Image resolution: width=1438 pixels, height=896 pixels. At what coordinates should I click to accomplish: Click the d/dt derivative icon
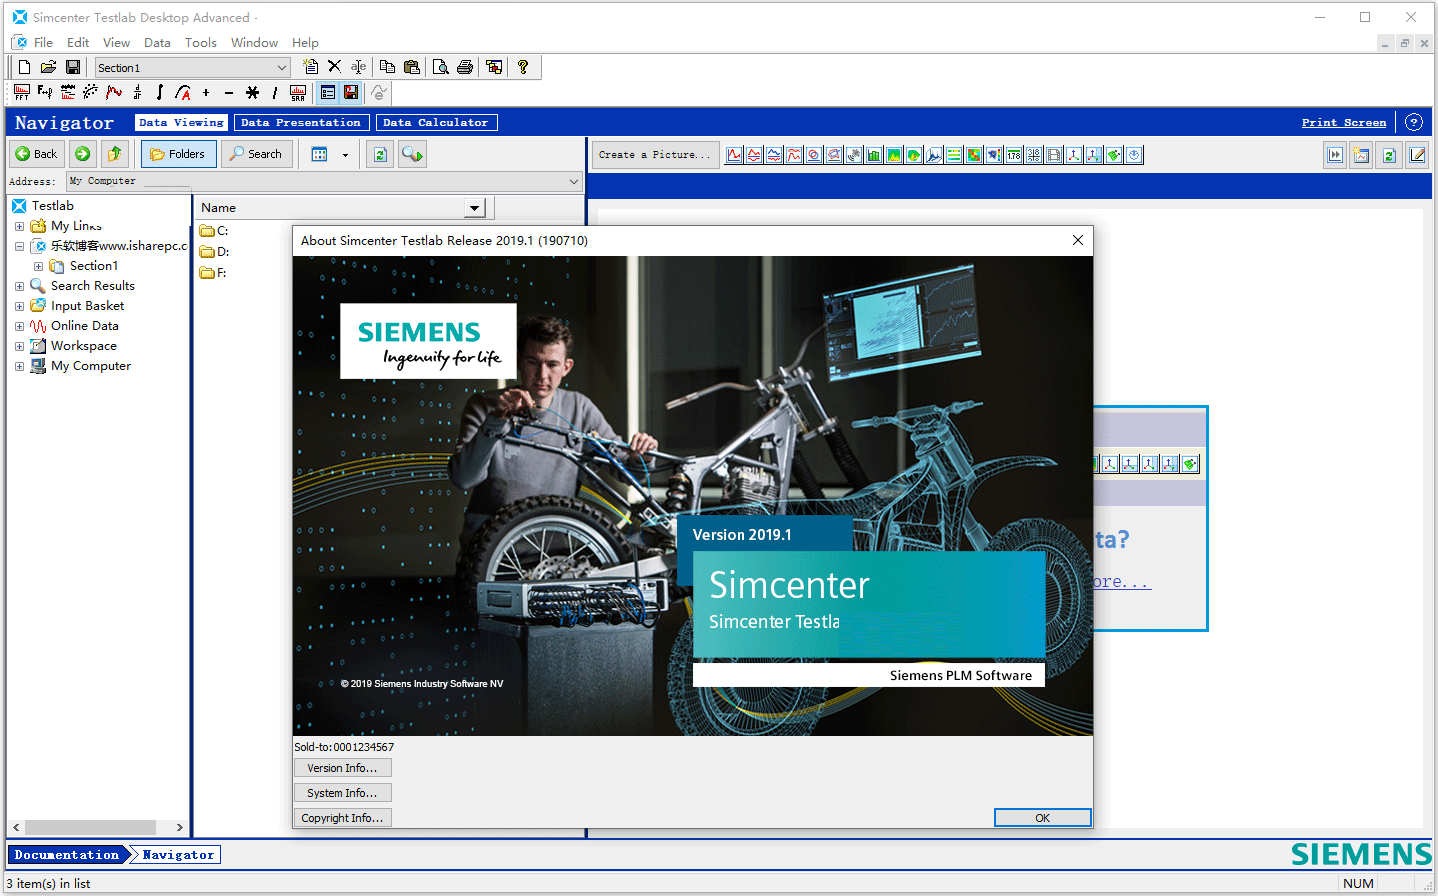(x=137, y=93)
